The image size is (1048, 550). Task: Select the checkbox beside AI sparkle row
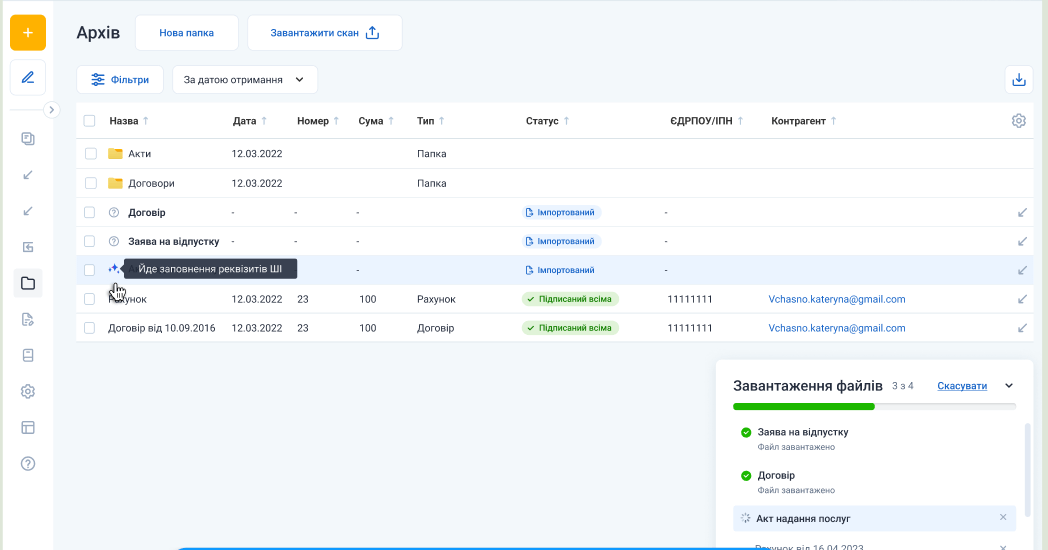(90, 270)
